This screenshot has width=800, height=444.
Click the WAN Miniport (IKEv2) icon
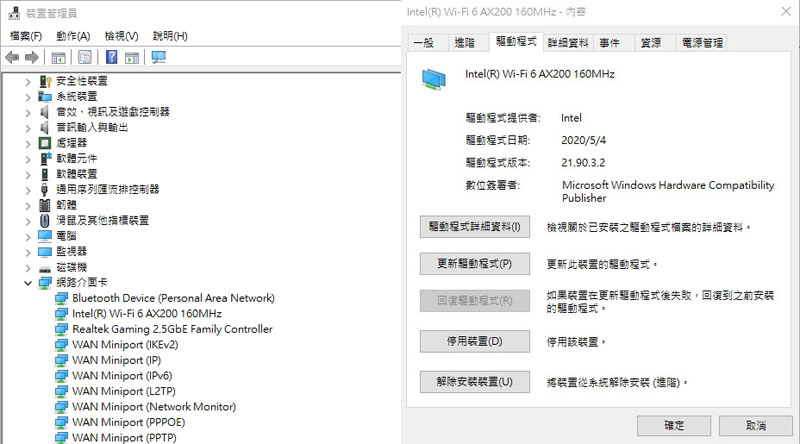pyautogui.click(x=61, y=345)
